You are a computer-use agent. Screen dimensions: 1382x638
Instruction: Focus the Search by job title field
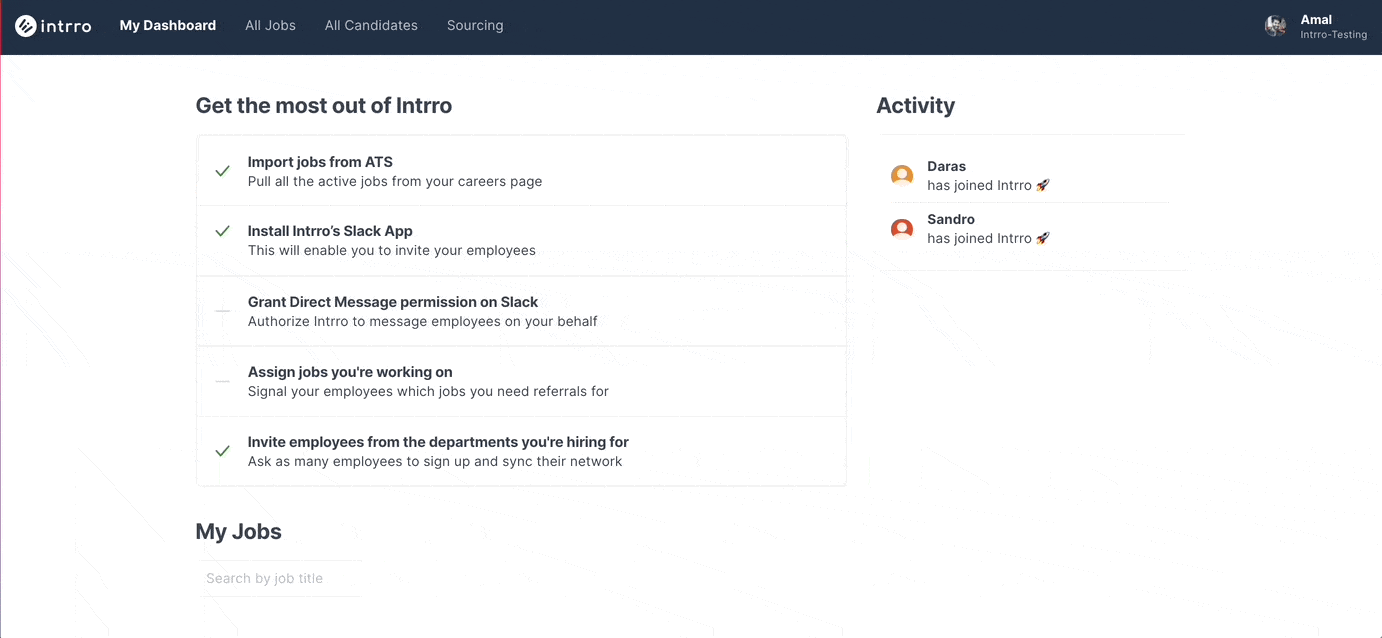coord(280,578)
